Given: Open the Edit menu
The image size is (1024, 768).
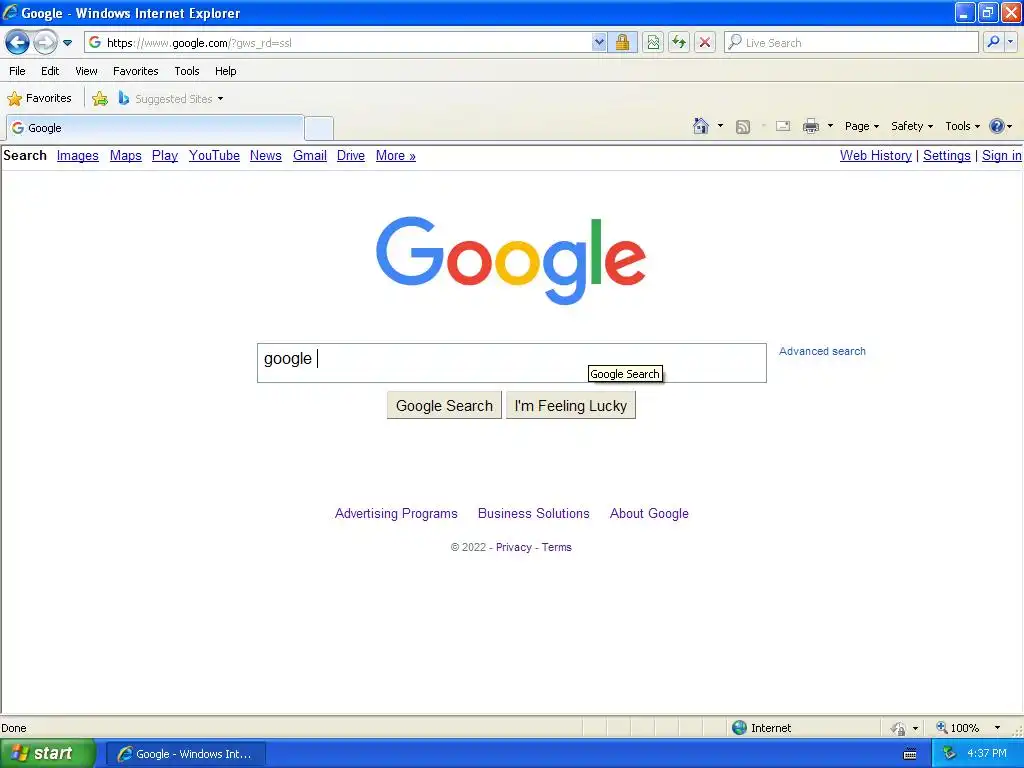Looking at the screenshot, I should coord(50,71).
